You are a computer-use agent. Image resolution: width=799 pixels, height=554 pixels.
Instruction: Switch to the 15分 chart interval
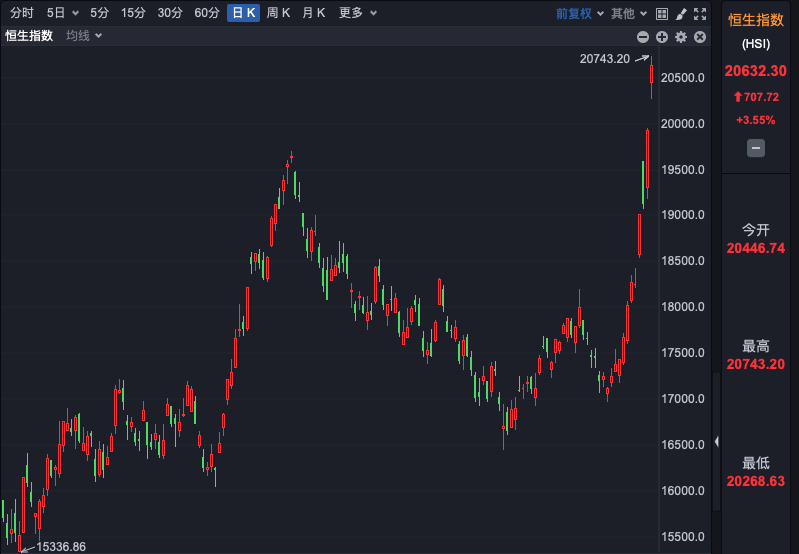133,13
